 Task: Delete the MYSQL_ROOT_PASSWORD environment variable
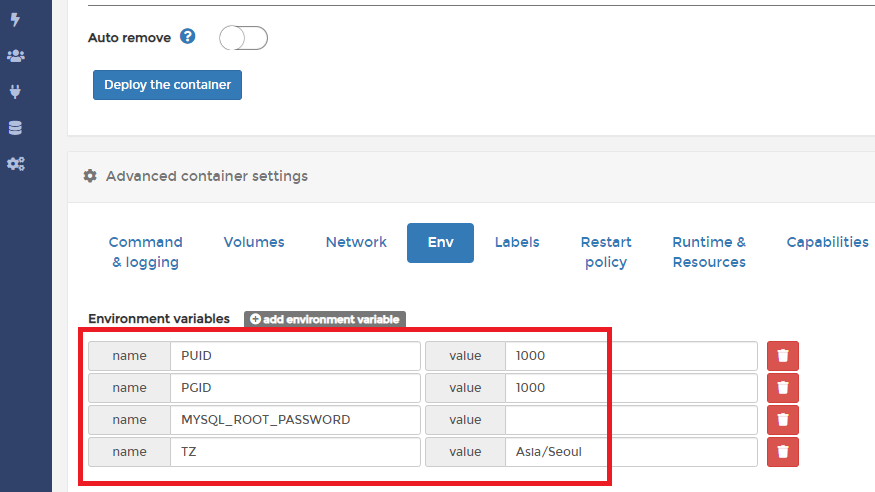tap(782, 419)
